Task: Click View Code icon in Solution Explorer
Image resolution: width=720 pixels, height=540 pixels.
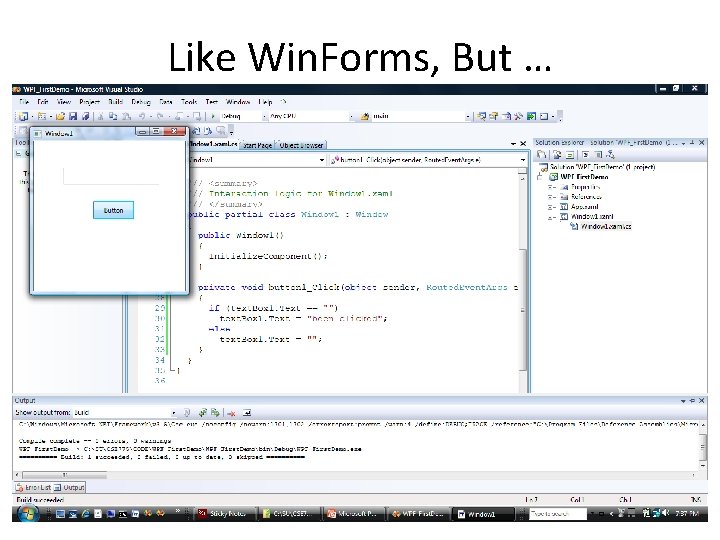Action: pos(585,155)
